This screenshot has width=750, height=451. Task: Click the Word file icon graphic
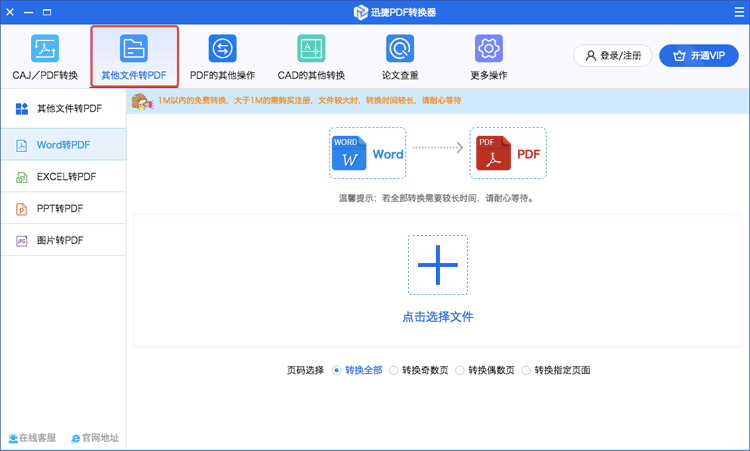pyautogui.click(x=349, y=153)
